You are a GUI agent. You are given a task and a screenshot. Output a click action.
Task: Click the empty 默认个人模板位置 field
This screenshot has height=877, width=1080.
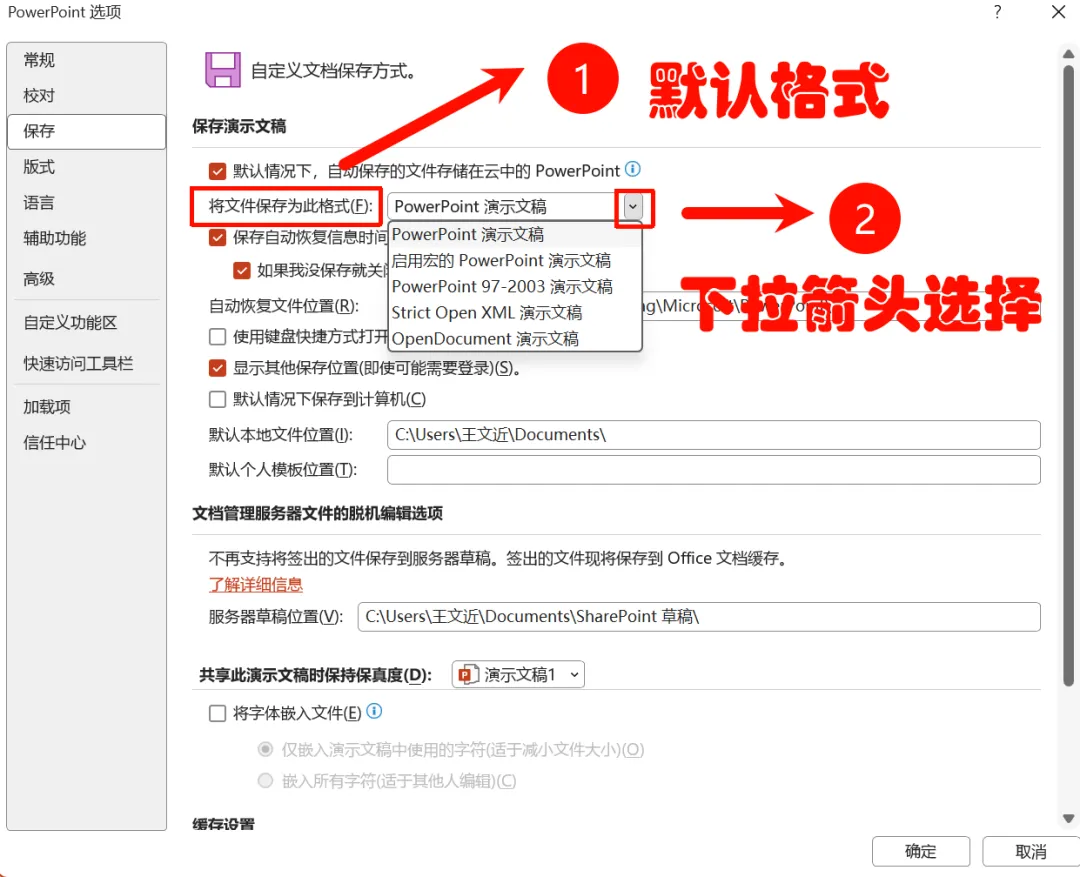pos(714,470)
